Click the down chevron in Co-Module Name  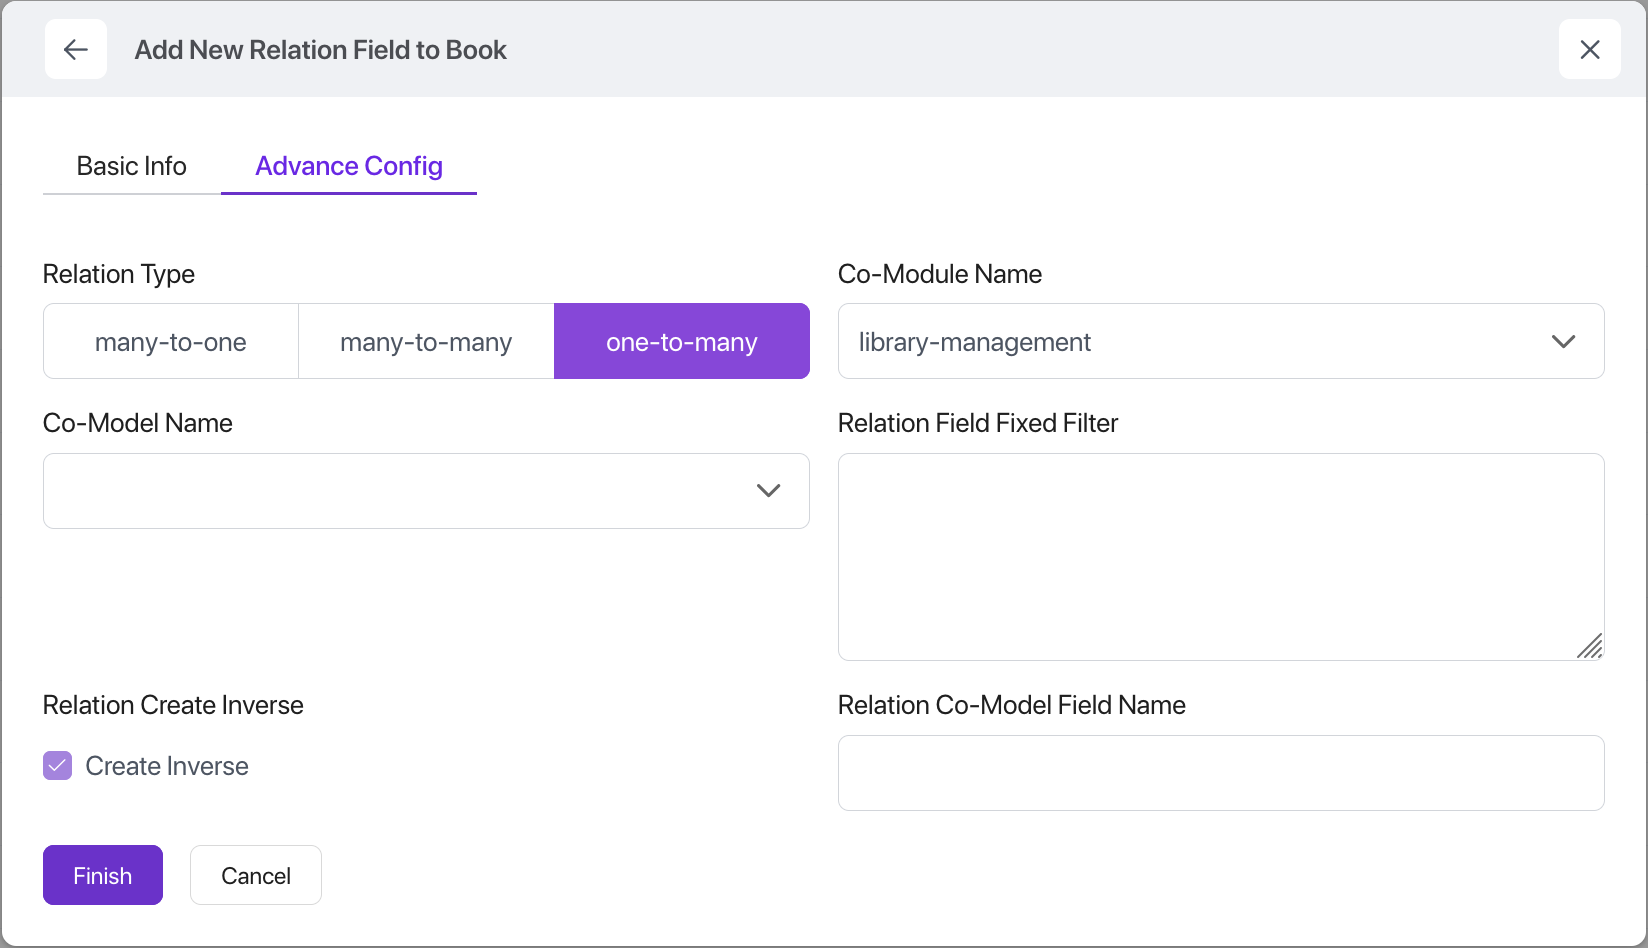coord(1563,342)
